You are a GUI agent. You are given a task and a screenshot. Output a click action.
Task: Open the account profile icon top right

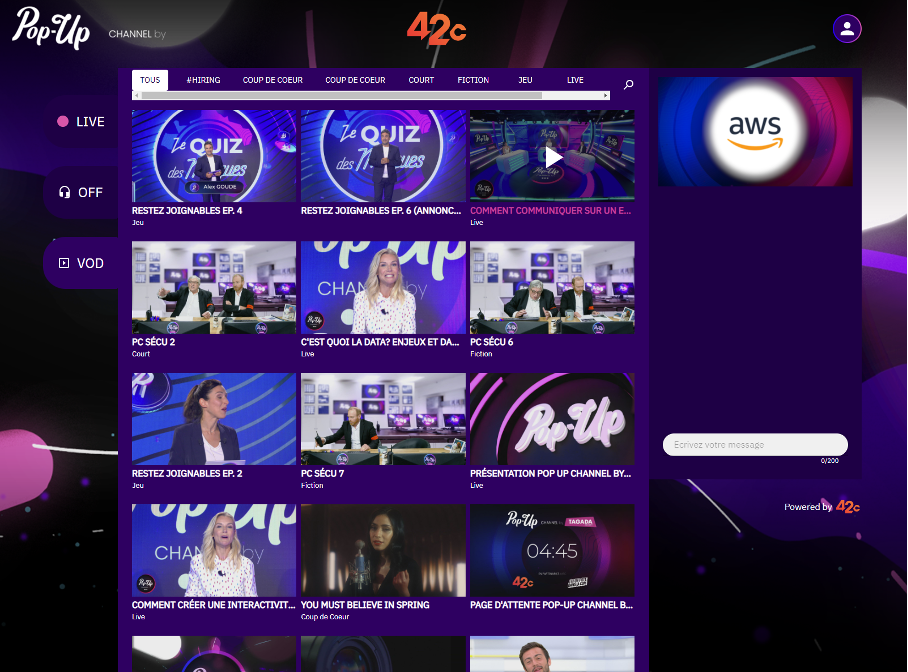pos(846,28)
